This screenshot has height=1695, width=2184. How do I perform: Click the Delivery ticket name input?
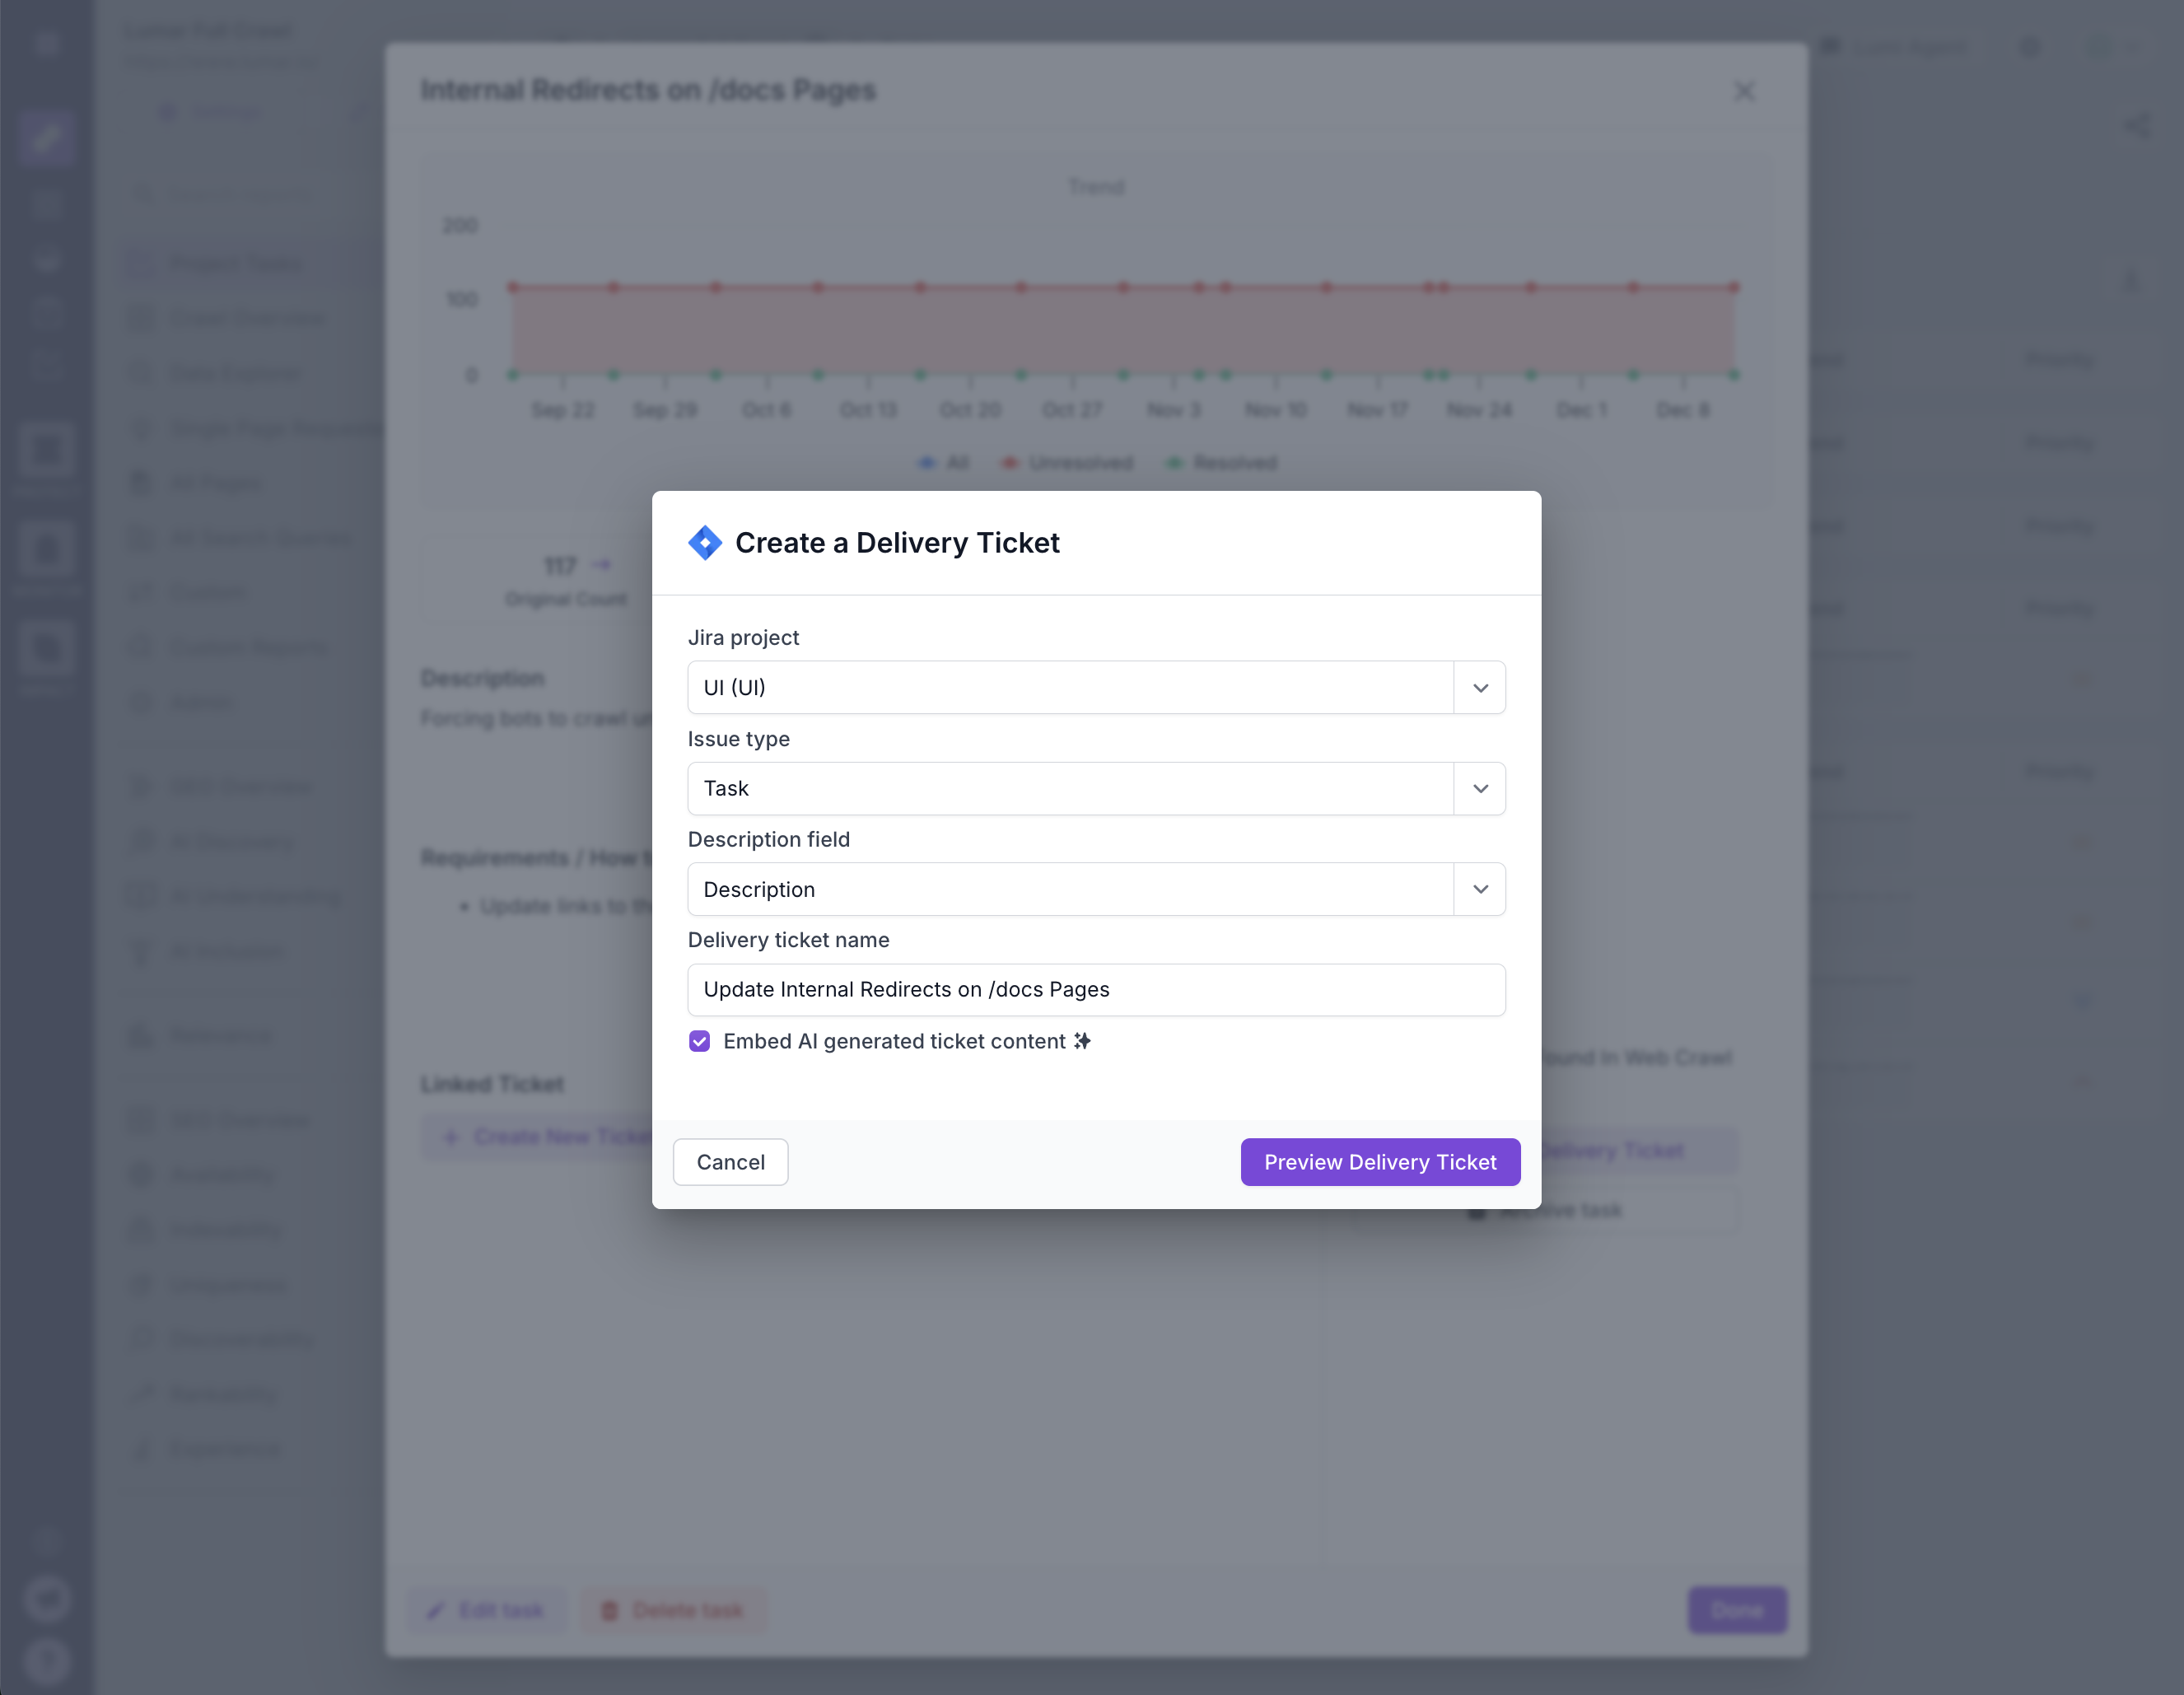1095,989
